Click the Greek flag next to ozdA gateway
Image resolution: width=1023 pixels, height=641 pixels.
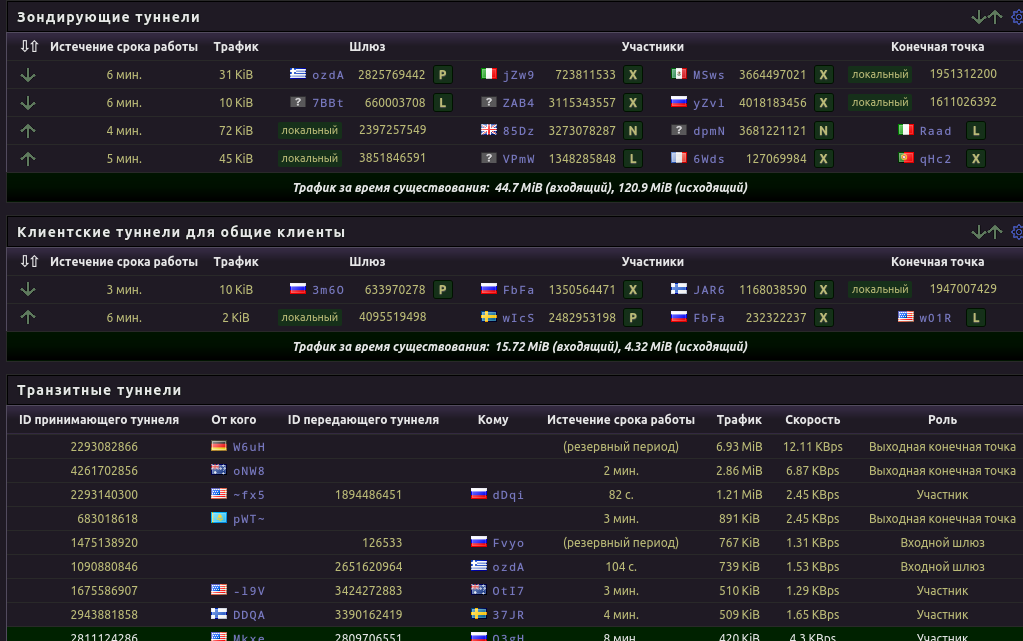(298, 74)
